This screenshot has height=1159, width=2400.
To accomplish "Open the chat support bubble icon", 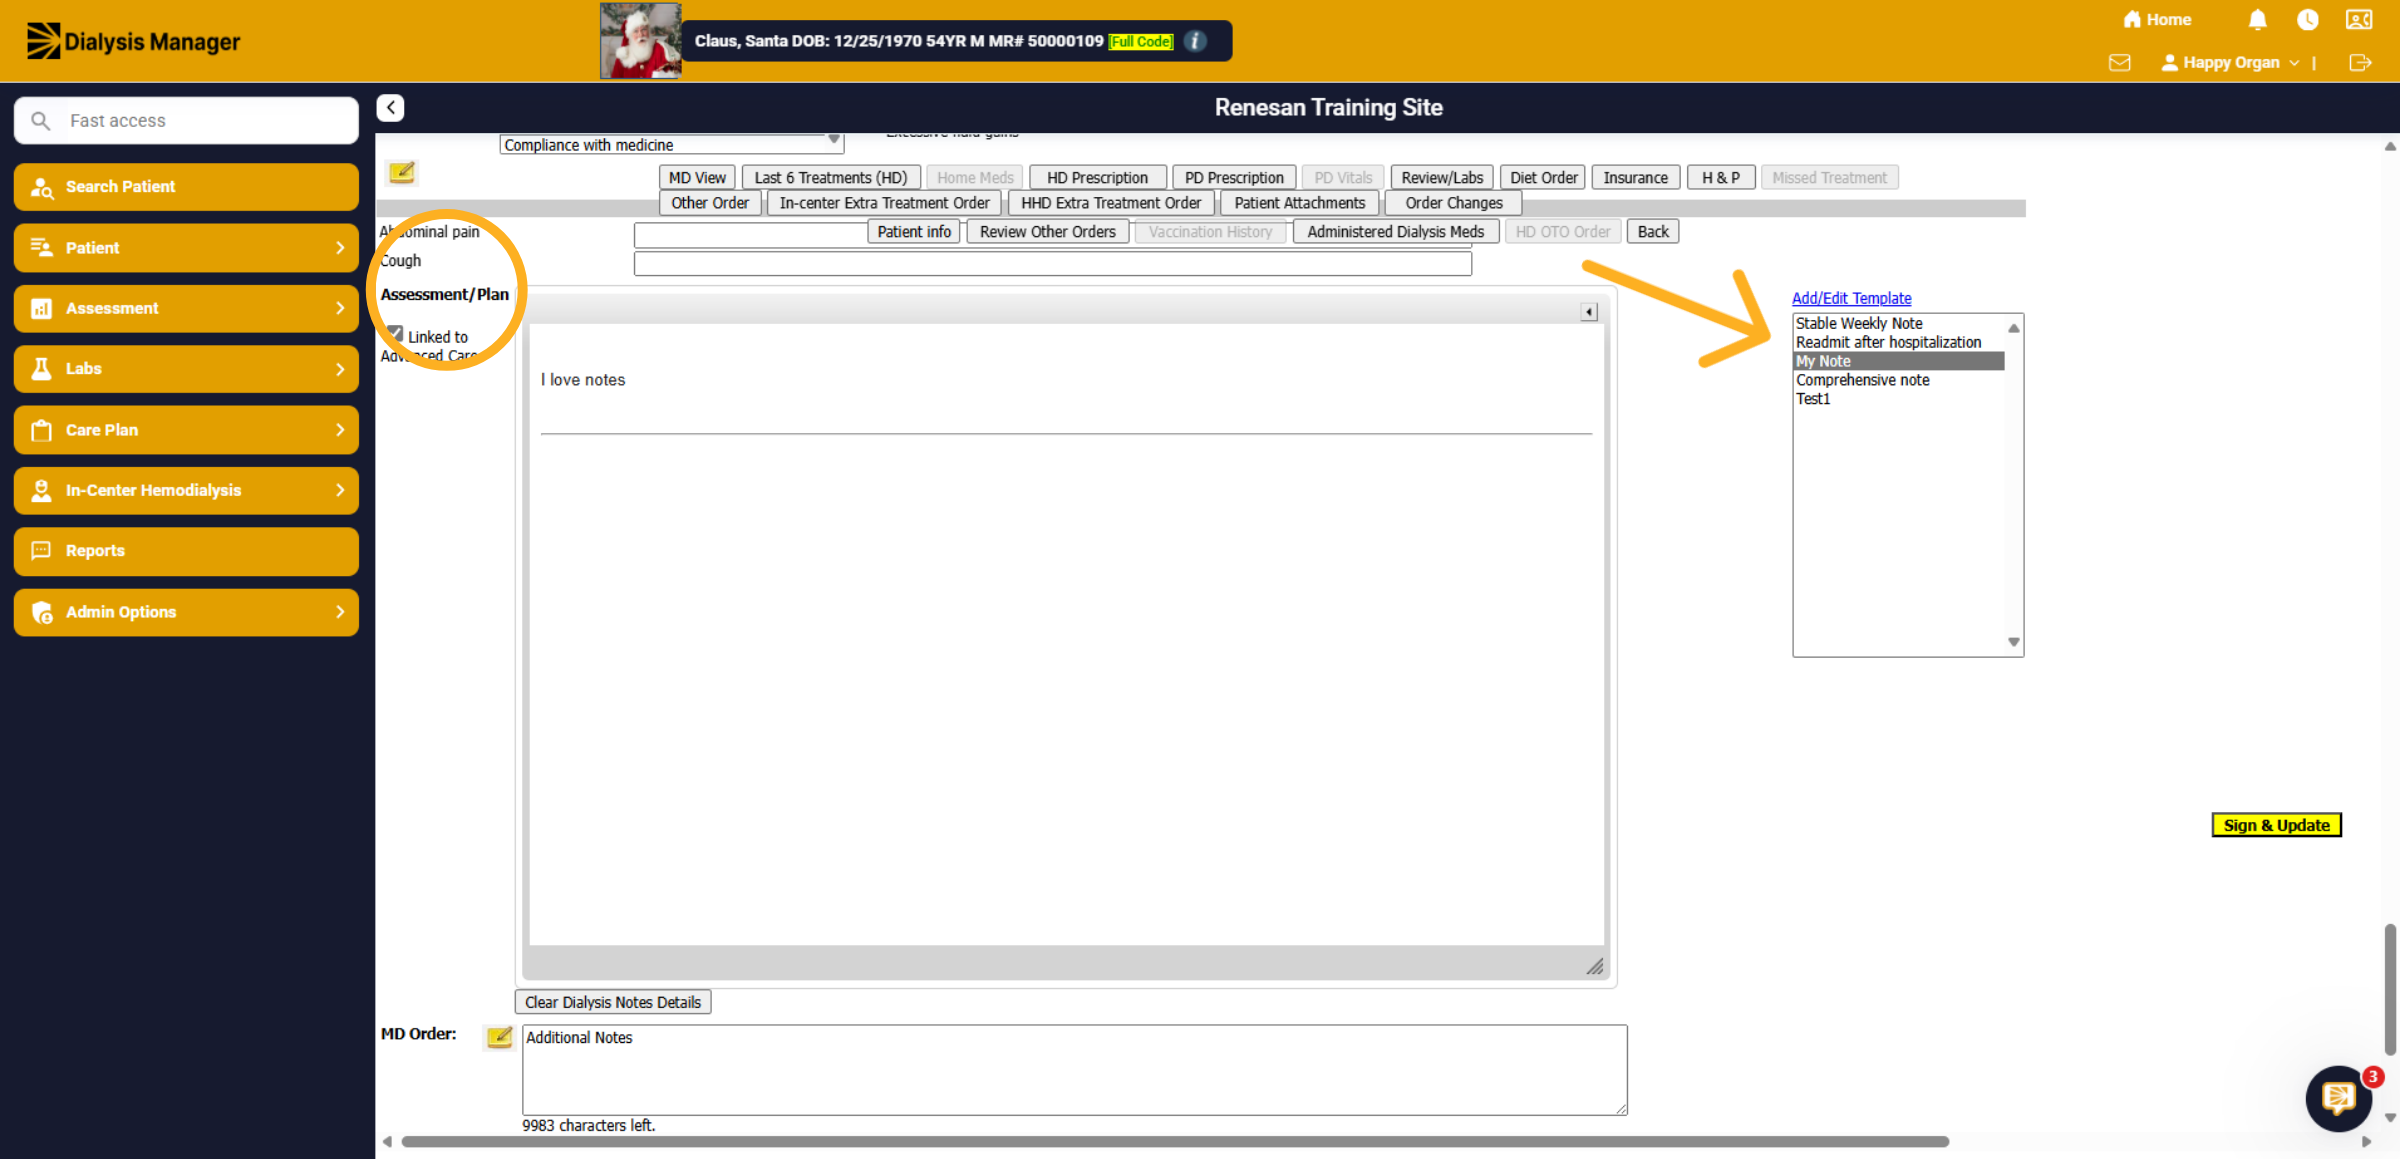I will 2338,1098.
